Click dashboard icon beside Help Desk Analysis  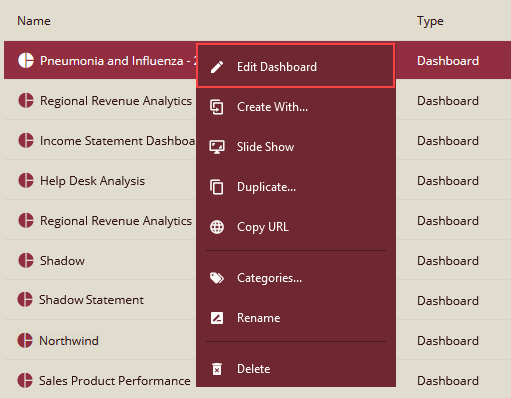click(x=26, y=180)
